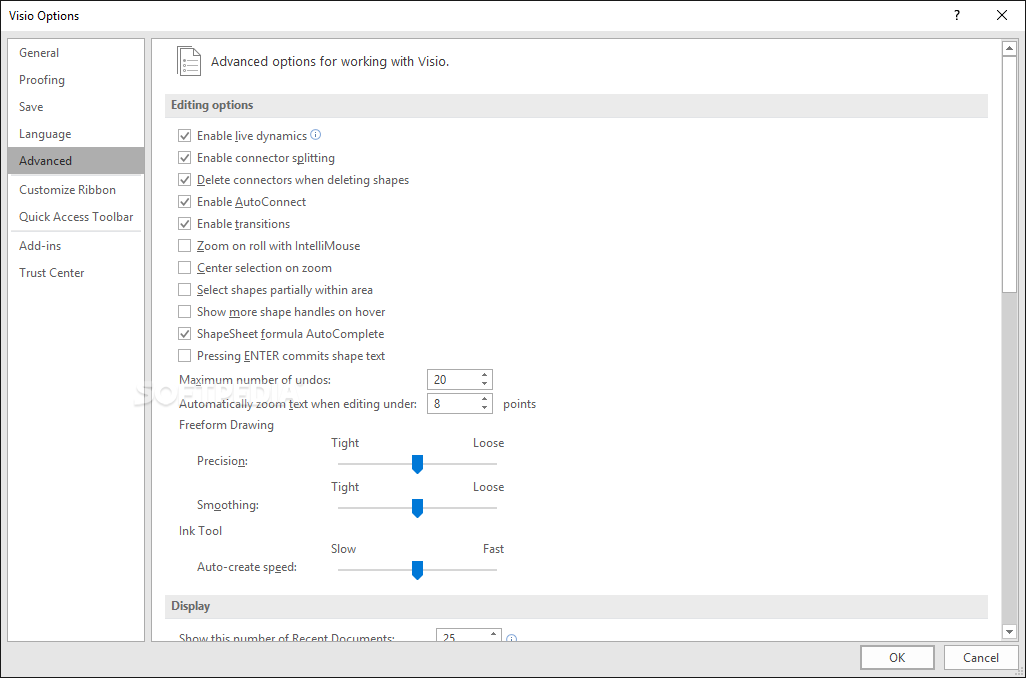The image size is (1026, 678).
Task: Open the Add-ins category
Action: [76, 245]
